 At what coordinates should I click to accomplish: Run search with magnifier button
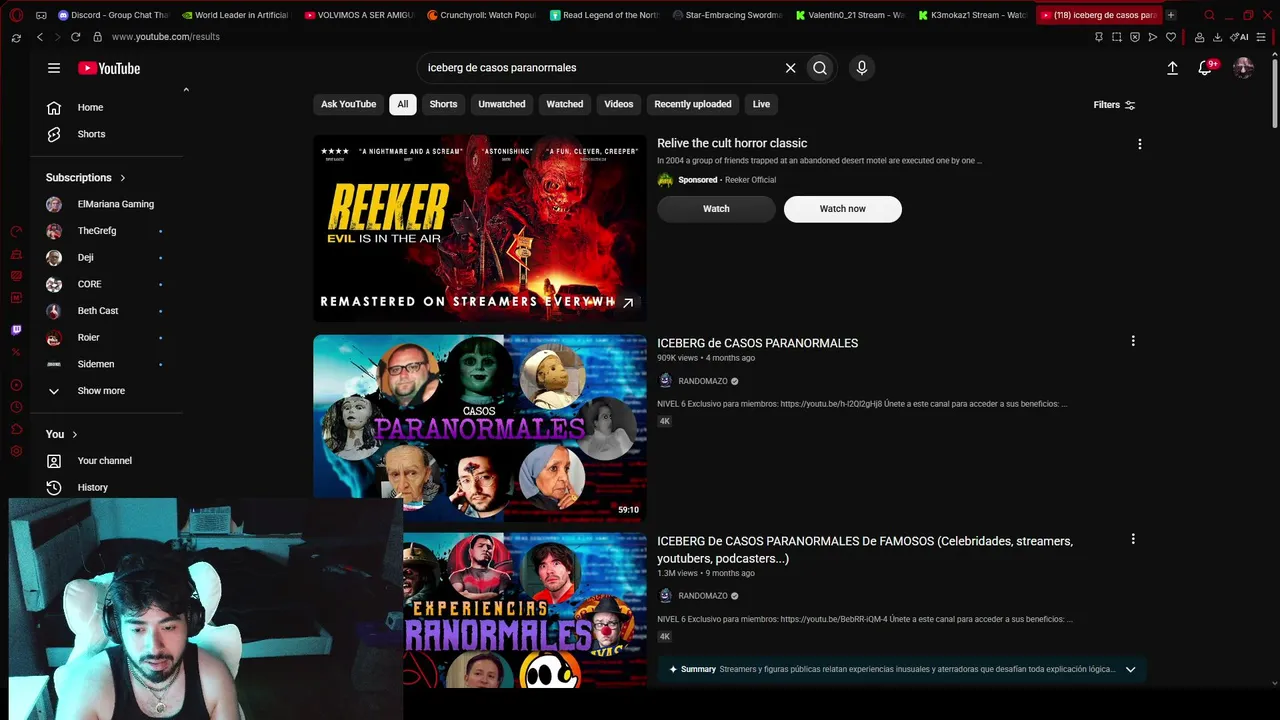point(820,68)
